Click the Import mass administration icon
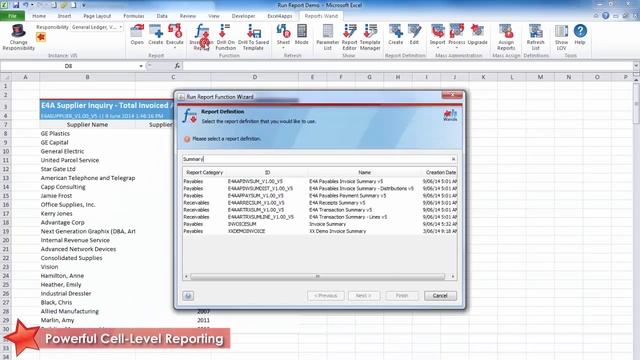 coord(438,36)
